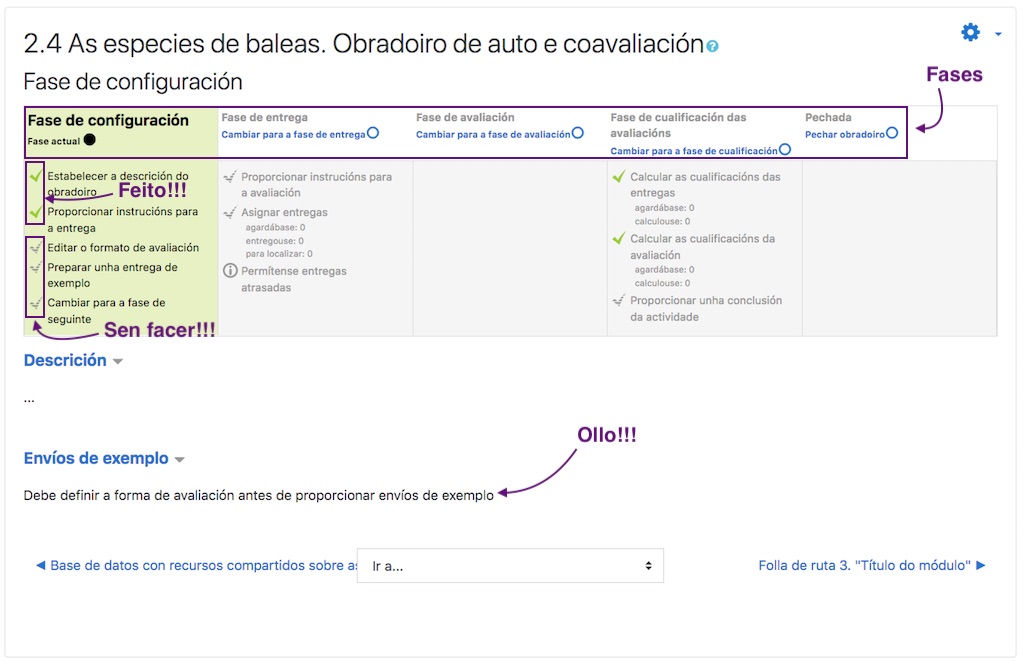This screenshot has height=662, width=1024.
Task: Open the gear settings menu icon
Action: [x=970, y=32]
